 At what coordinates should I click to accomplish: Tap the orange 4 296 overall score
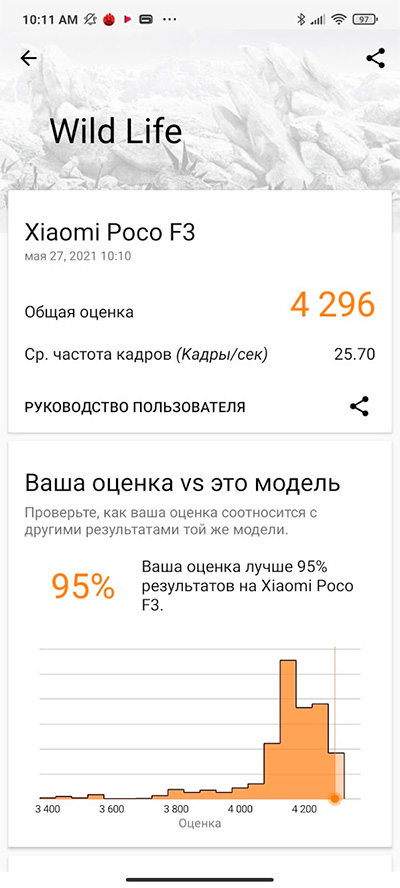coord(333,305)
